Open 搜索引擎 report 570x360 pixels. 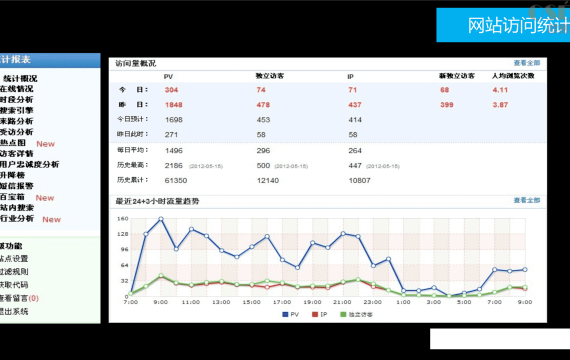tap(17, 110)
